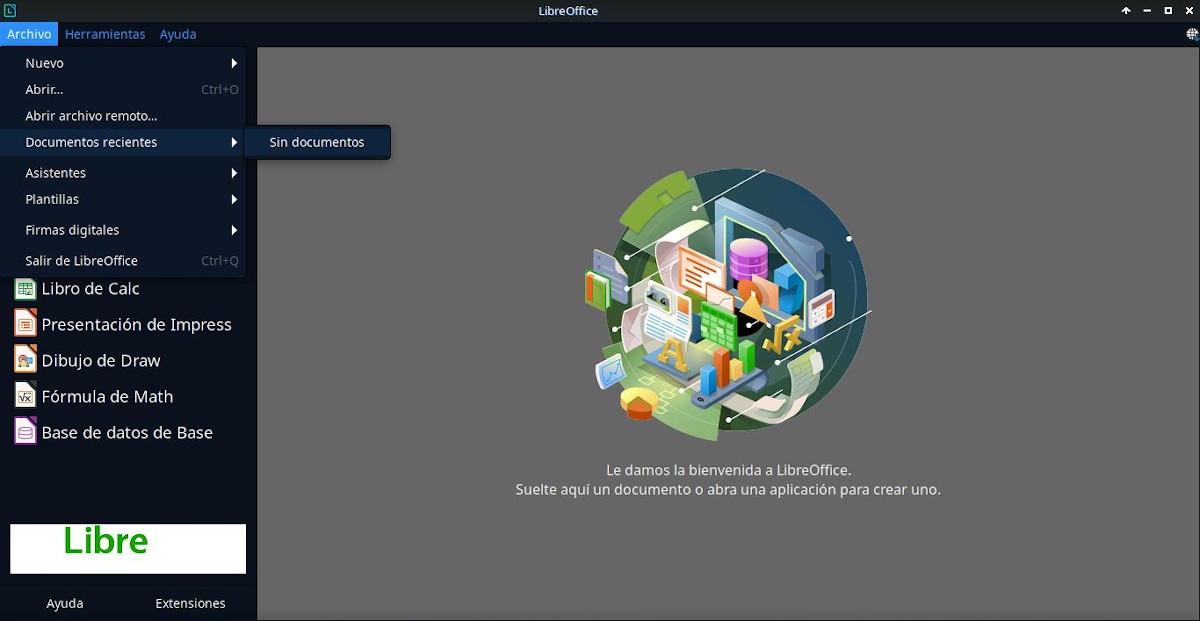Click the green Libre logo
The image size is (1200, 621).
(x=127, y=547)
